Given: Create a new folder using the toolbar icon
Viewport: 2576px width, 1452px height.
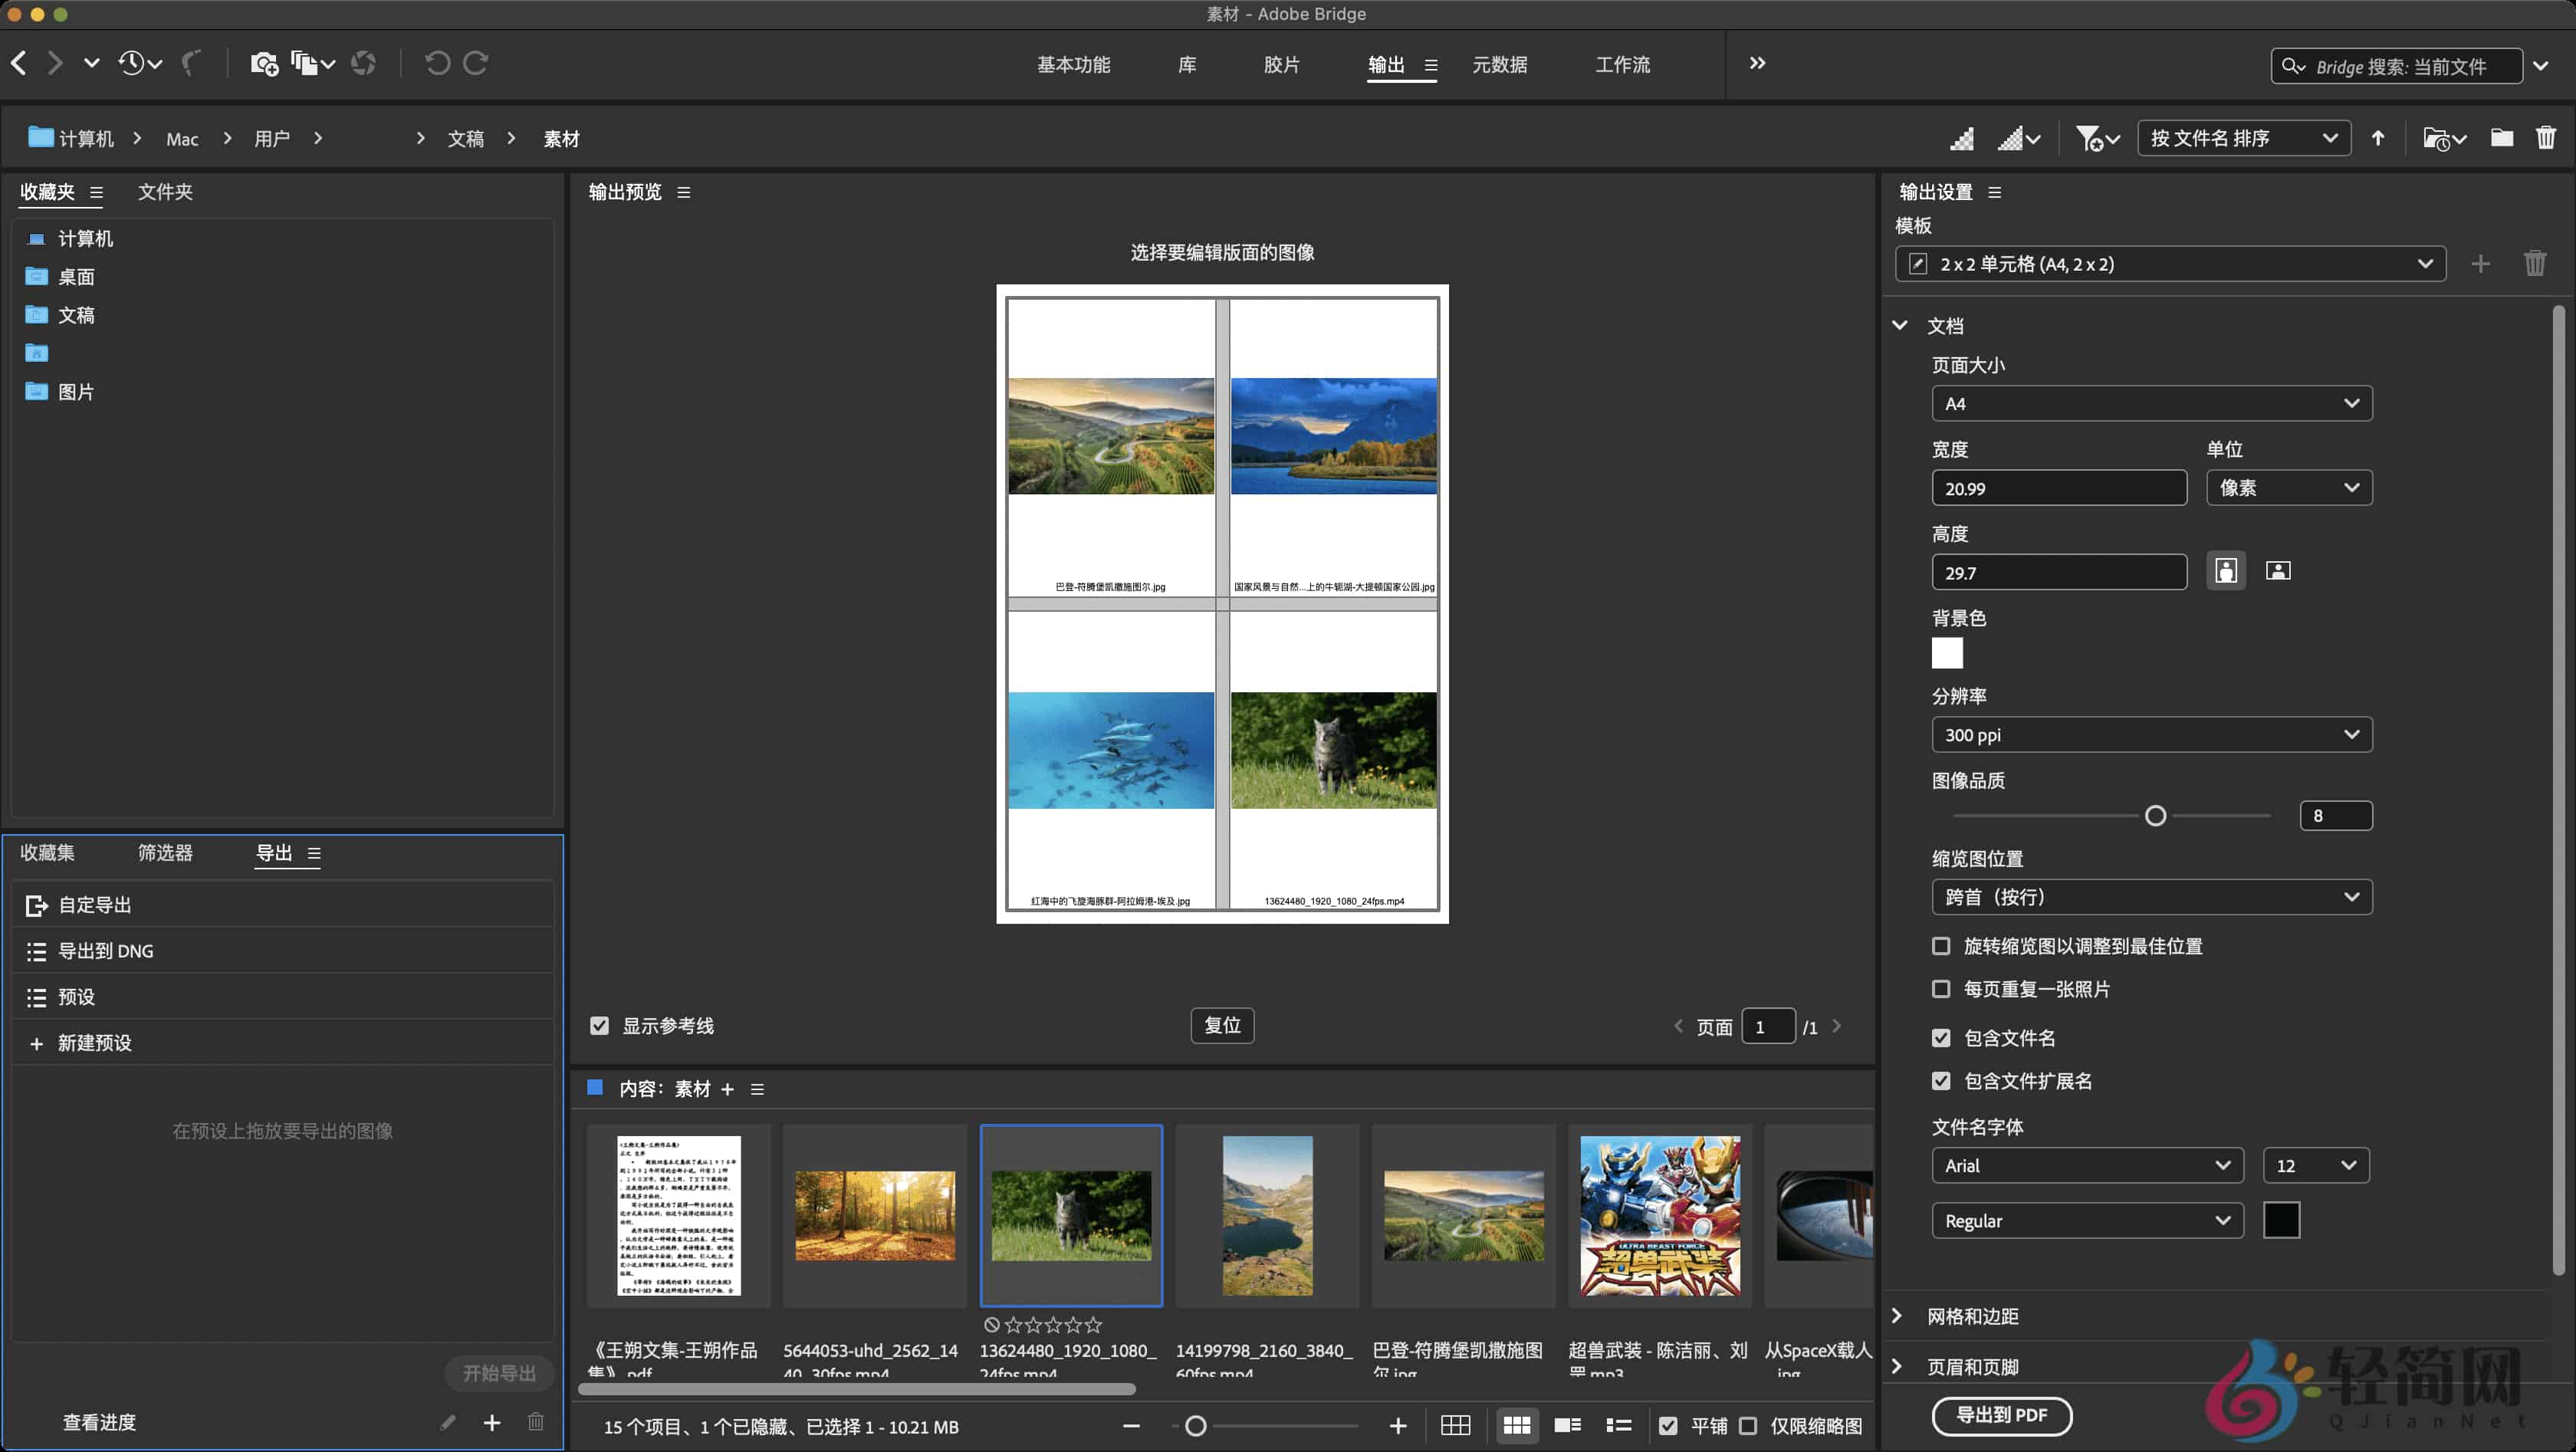Looking at the screenshot, I should (x=2502, y=138).
